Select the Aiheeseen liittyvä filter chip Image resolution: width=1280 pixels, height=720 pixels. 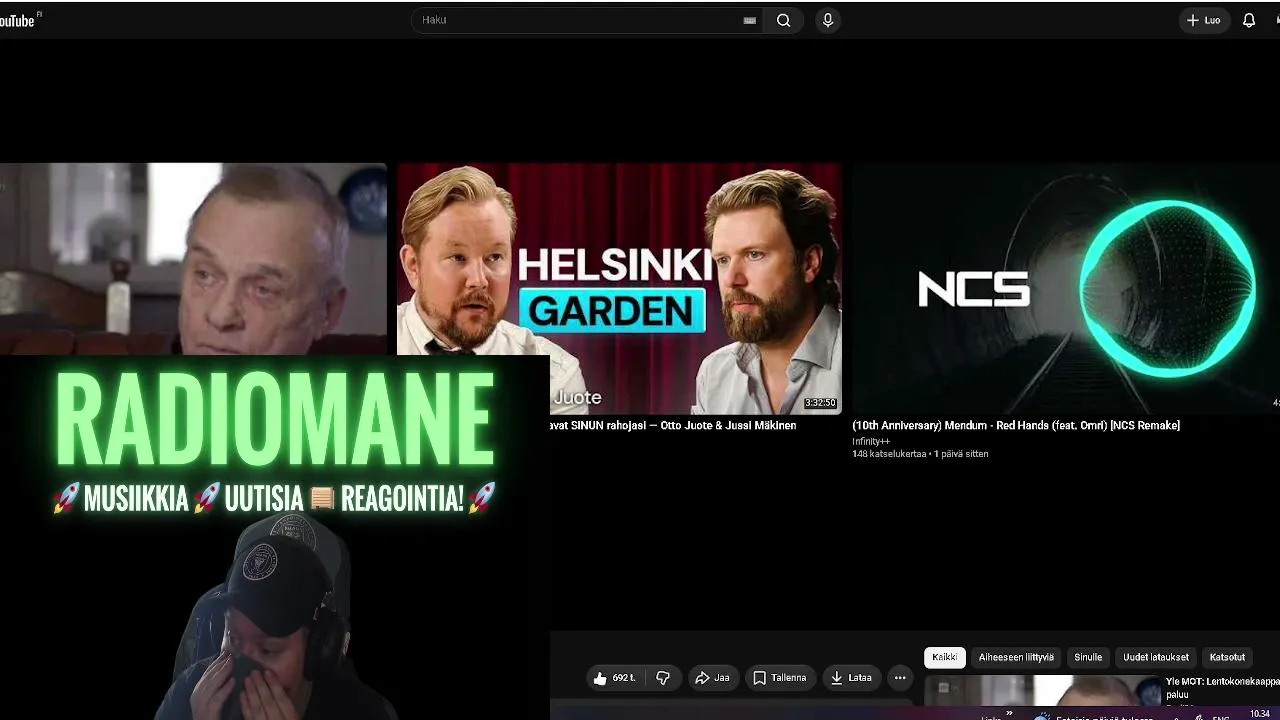(x=1016, y=657)
